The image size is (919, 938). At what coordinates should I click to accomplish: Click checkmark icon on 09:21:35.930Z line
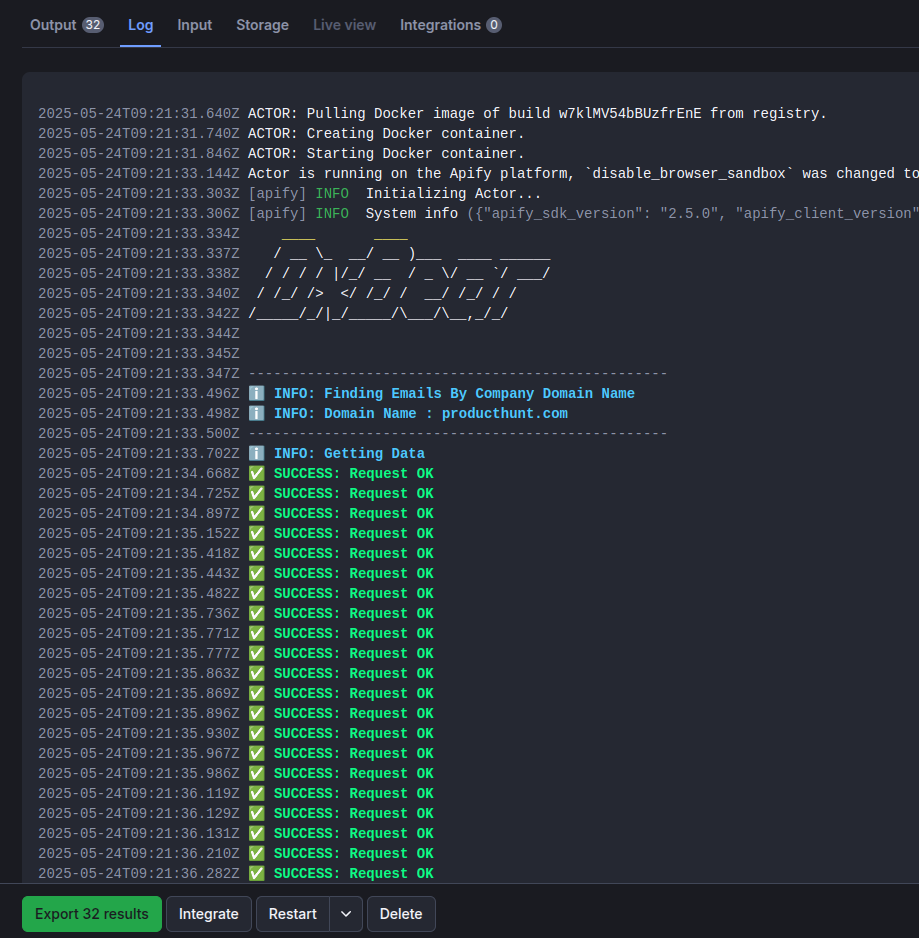tap(257, 733)
